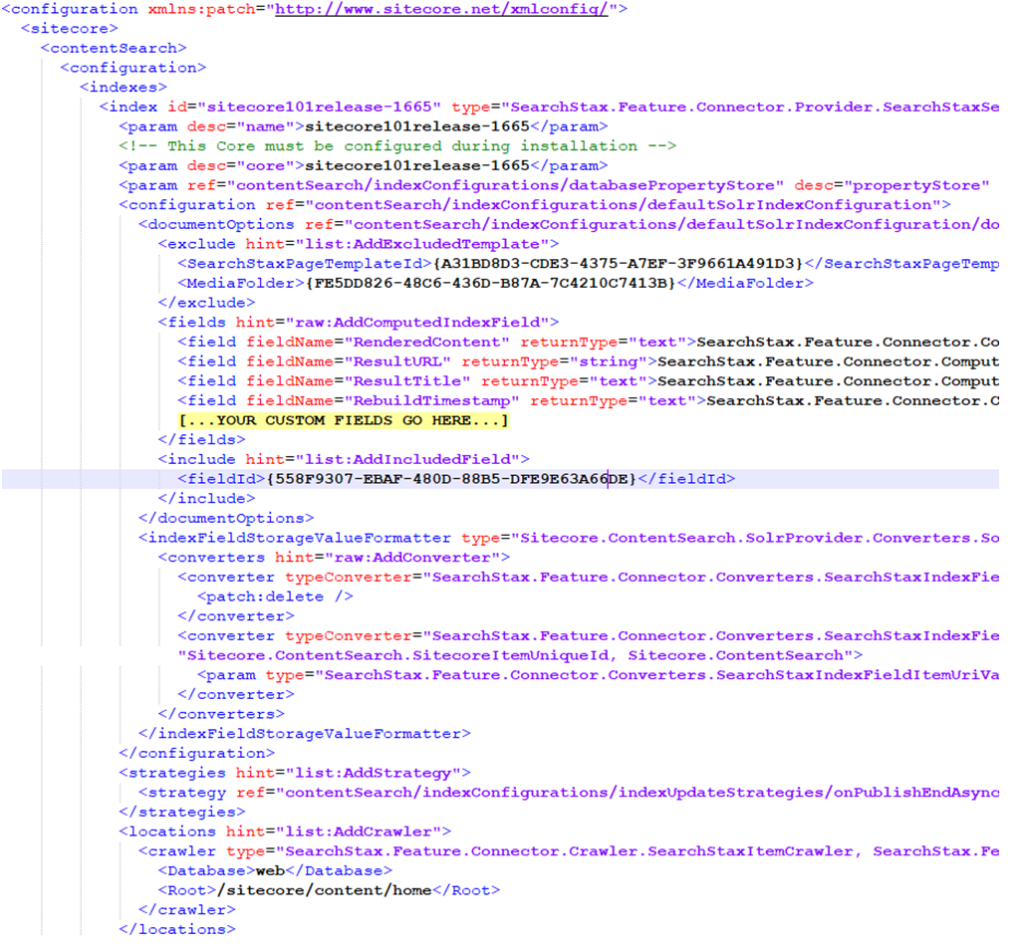The image size is (1024, 948).
Task: Select the fieldId GUID on the highlighted line
Action: pos(451,479)
